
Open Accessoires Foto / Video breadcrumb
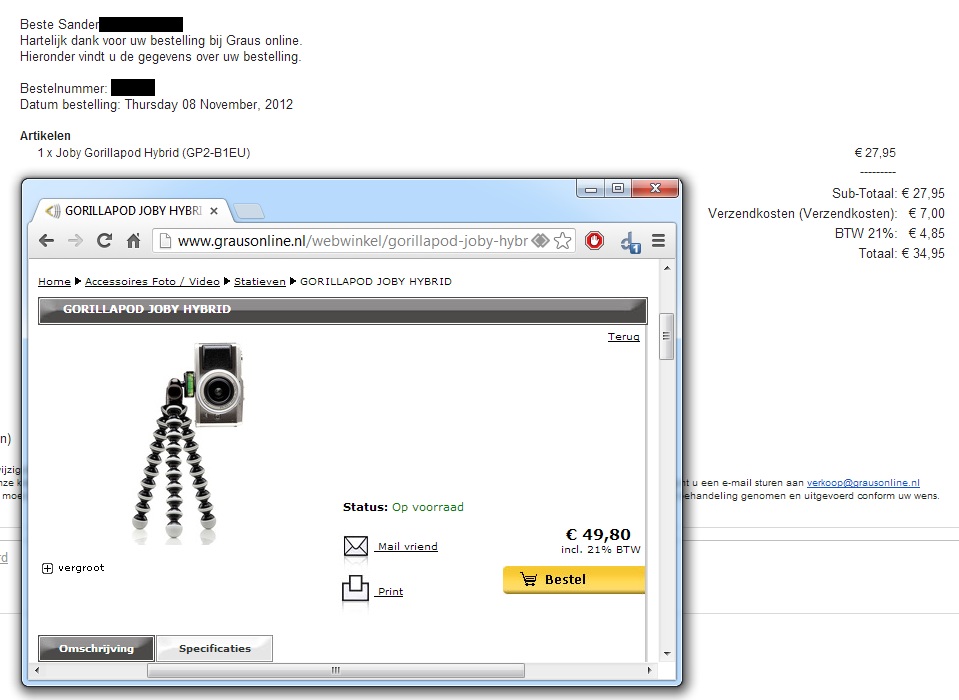pos(152,281)
